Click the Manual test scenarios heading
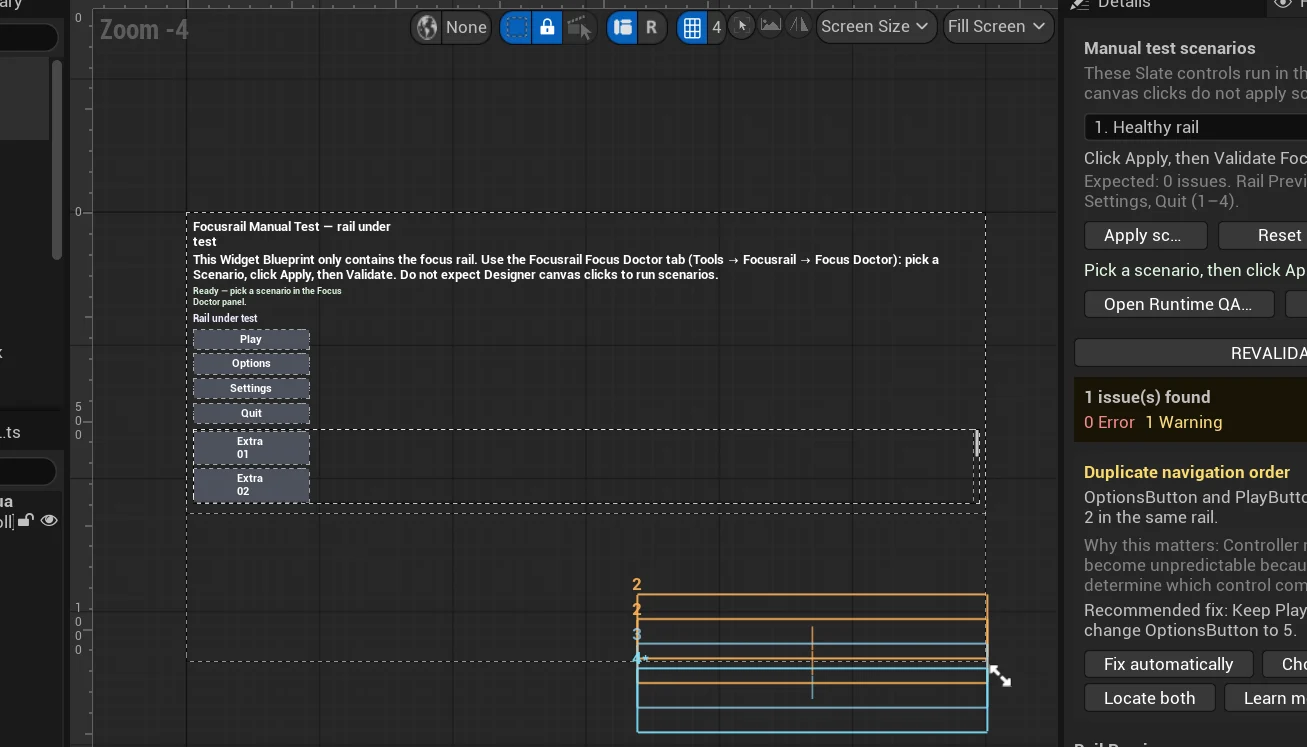1307x747 pixels. (1170, 48)
